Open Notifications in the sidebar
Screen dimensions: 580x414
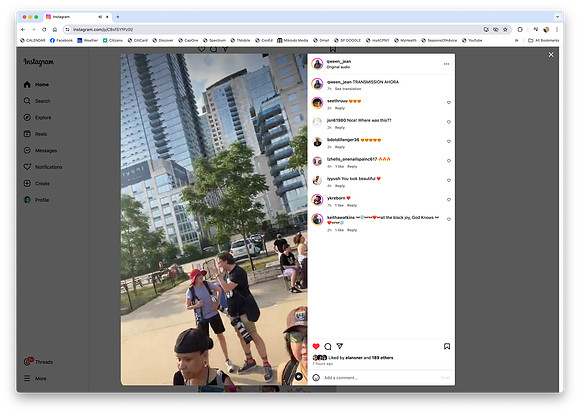click(x=43, y=167)
